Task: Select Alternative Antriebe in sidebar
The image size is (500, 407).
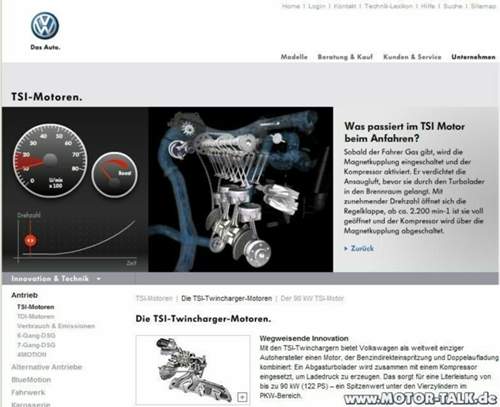Action: pyautogui.click(x=47, y=367)
